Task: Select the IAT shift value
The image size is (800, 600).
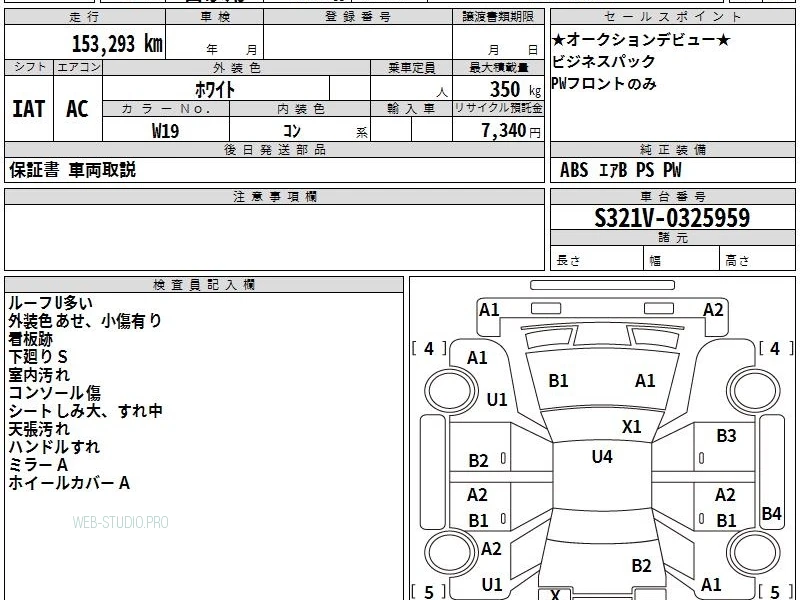Action: pyautogui.click(x=29, y=109)
